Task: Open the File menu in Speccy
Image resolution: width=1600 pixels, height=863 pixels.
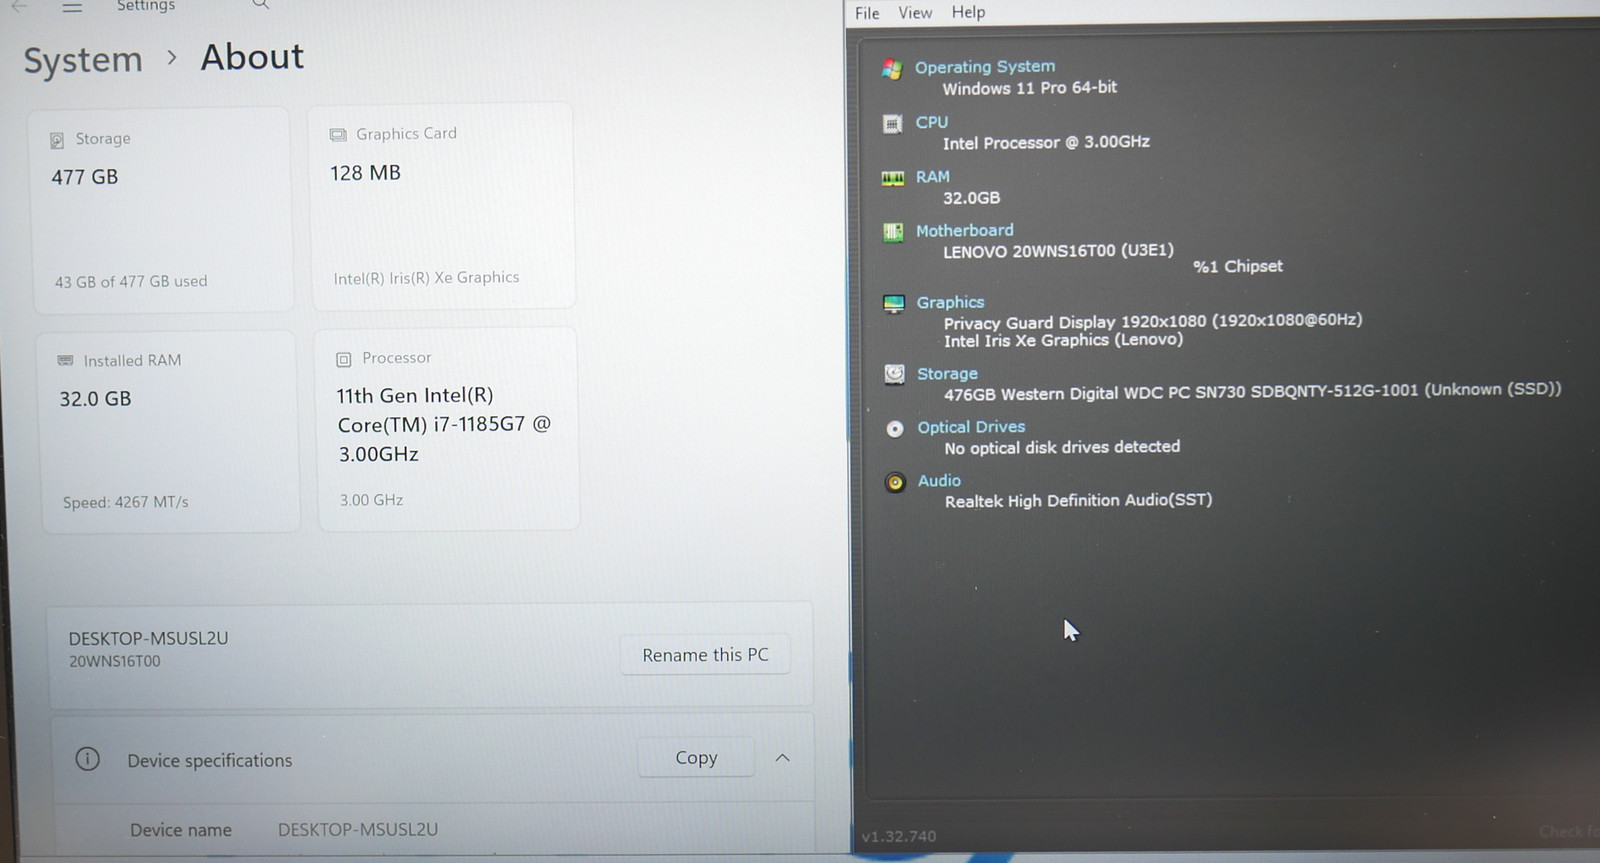Action: coord(867,13)
